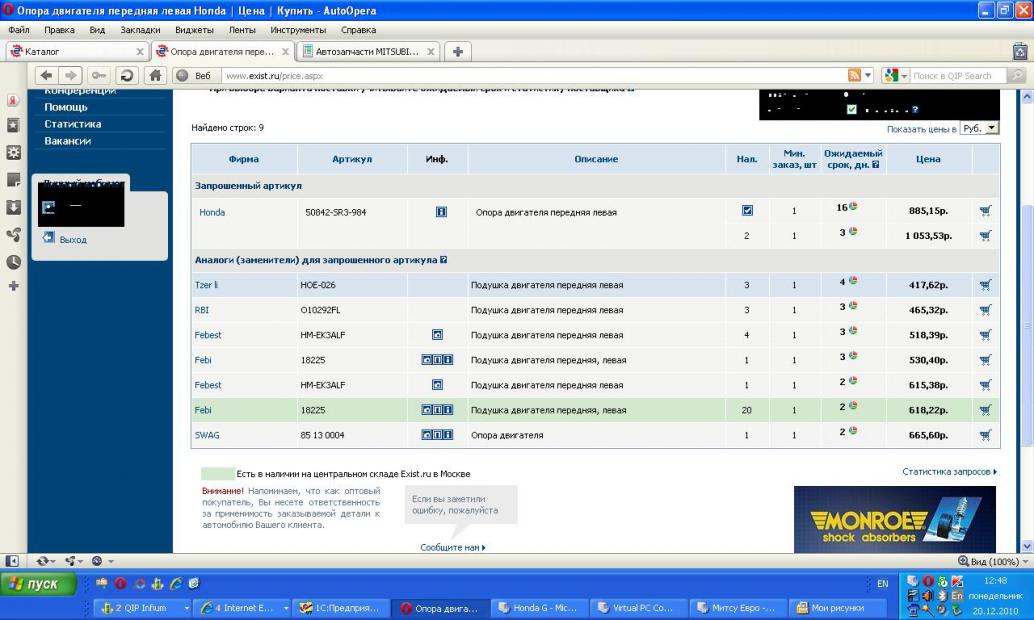Open the closed tabs trash icon

1020,51
